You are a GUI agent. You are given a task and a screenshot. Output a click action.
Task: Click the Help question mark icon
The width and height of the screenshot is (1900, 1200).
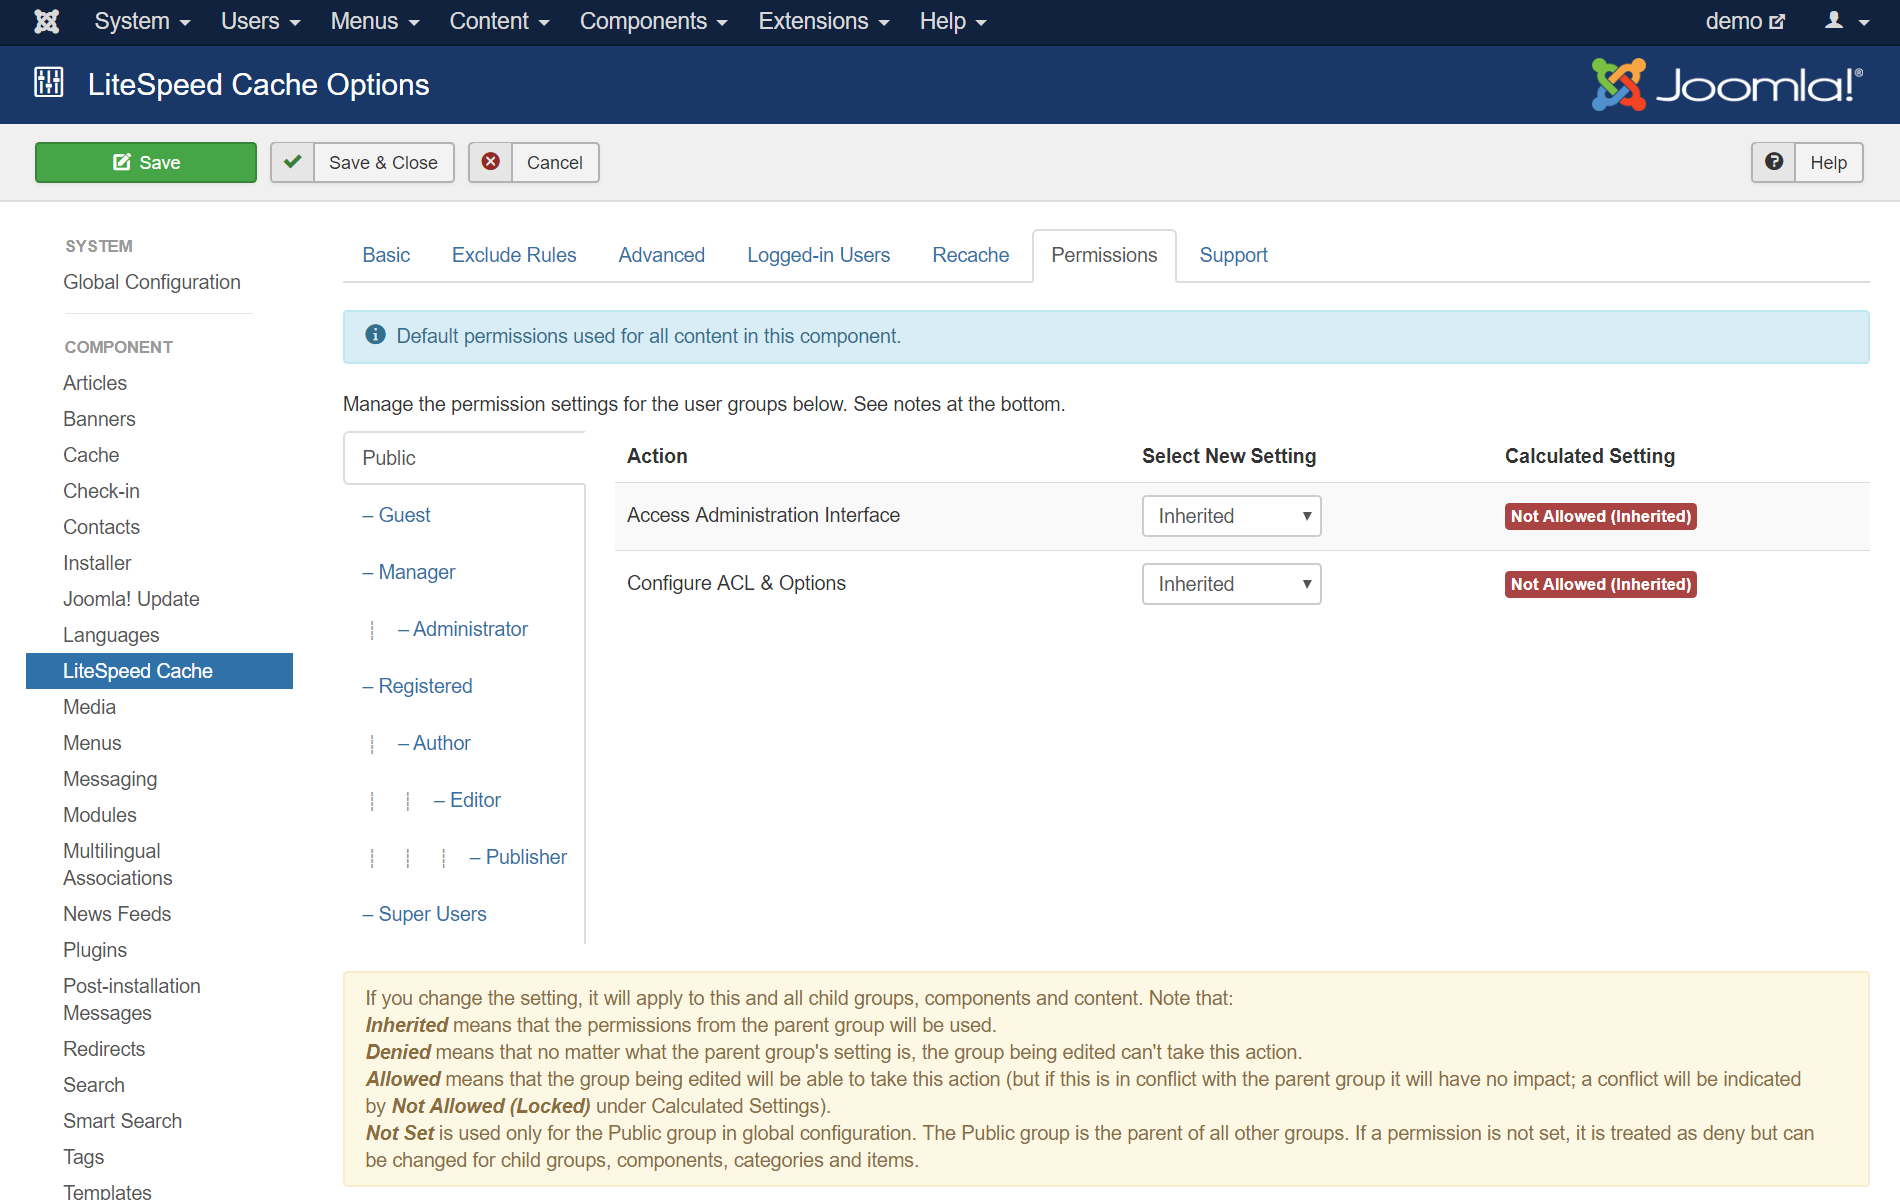pos(1774,162)
